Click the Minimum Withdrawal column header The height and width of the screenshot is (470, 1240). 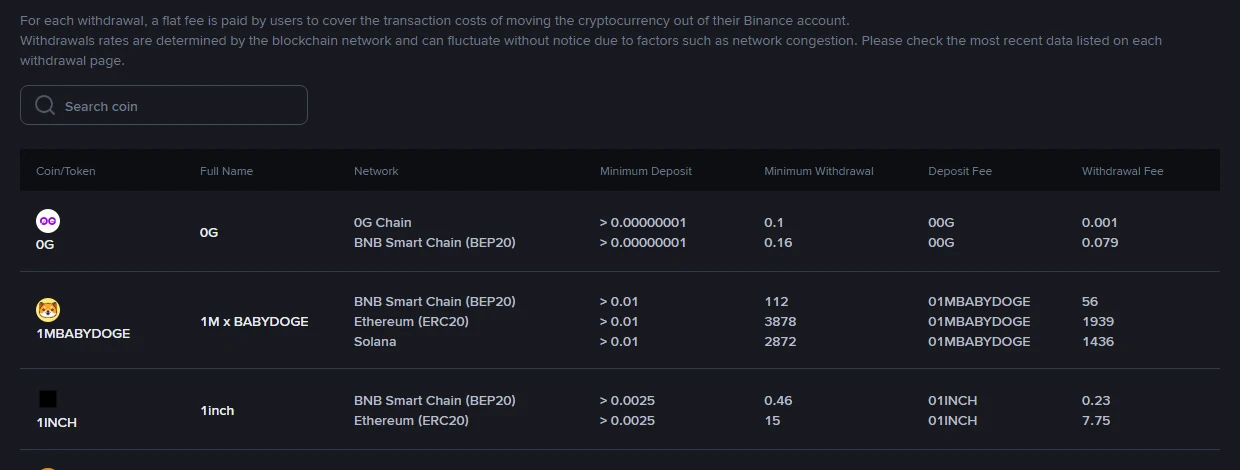[819, 171]
